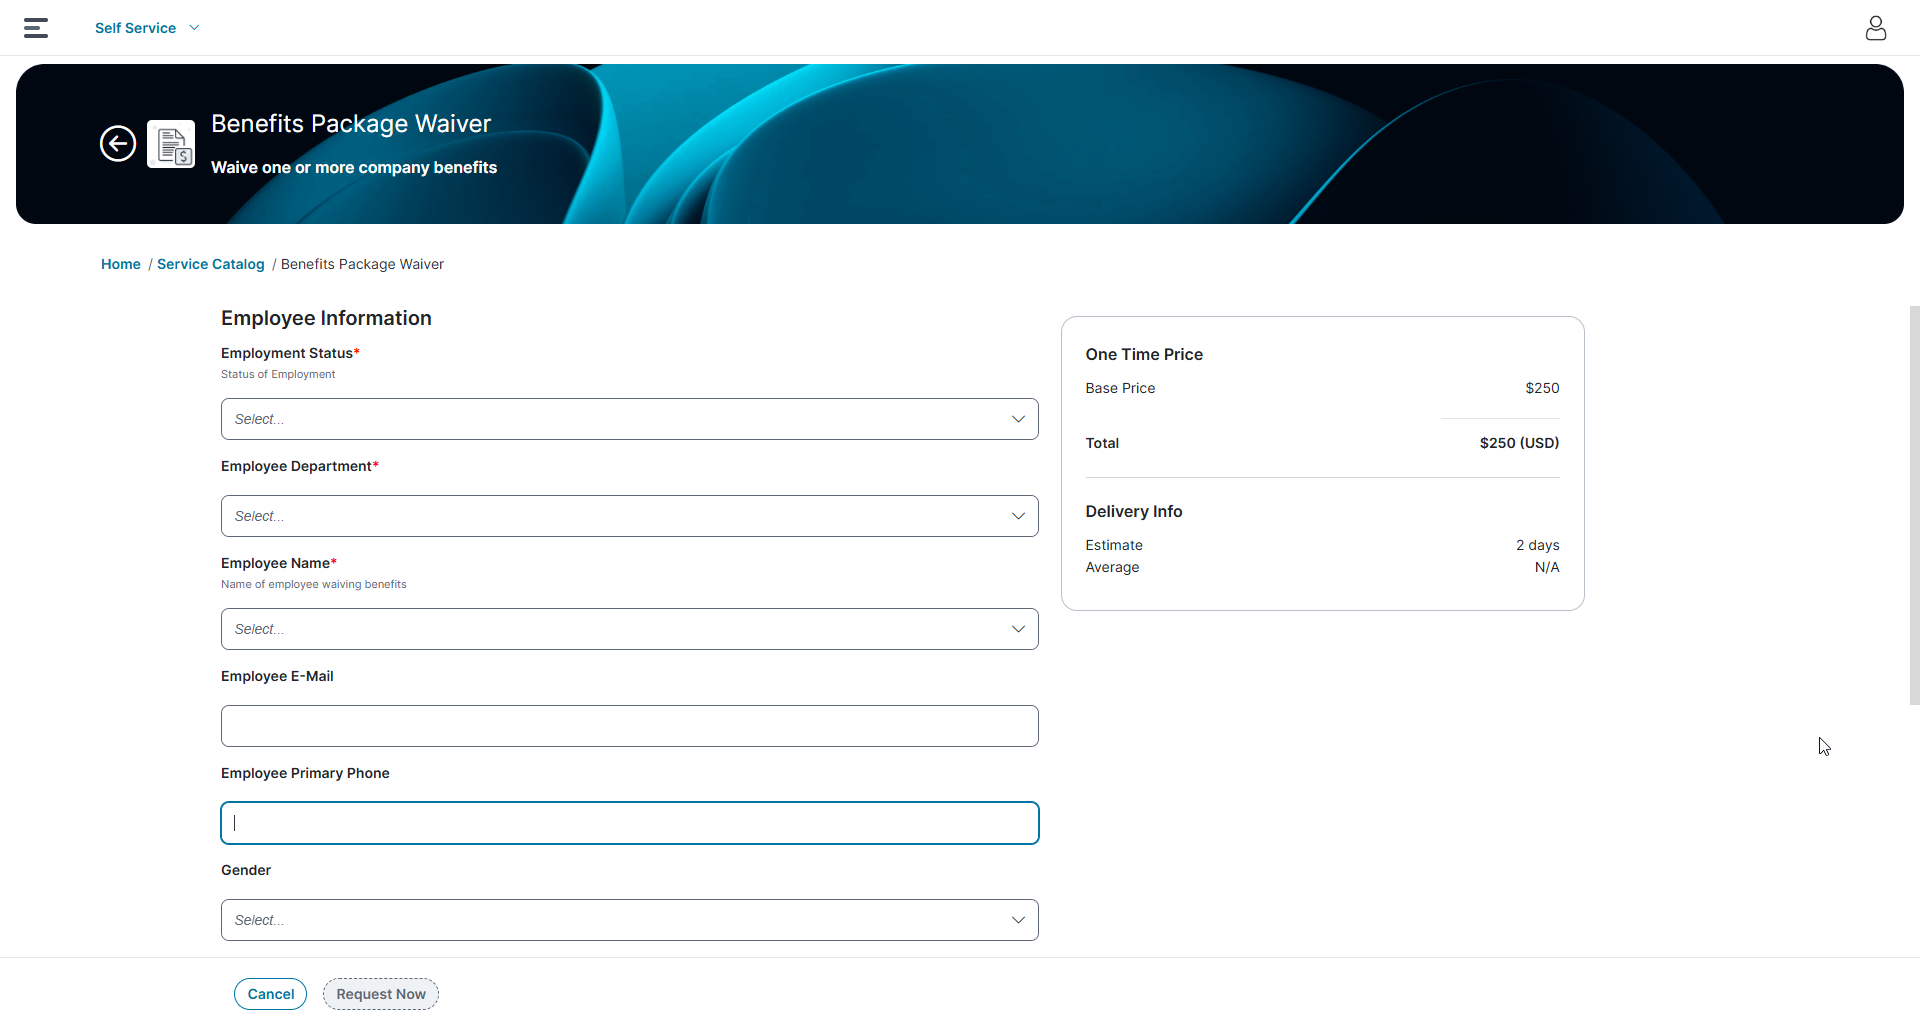Image resolution: width=1920 pixels, height=1031 pixels.
Task: Click the Benefits Package Waiver breadcrumb text
Action: pyautogui.click(x=362, y=264)
